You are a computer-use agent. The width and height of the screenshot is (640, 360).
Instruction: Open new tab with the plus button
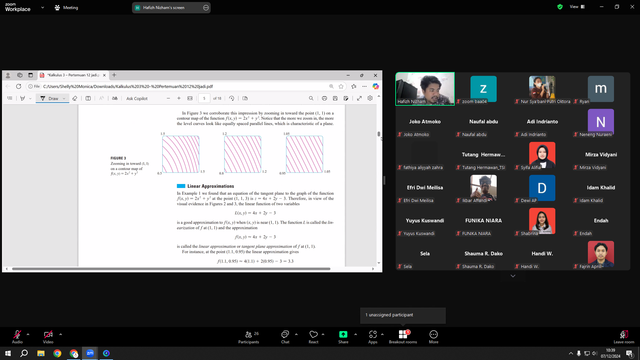(x=114, y=75)
